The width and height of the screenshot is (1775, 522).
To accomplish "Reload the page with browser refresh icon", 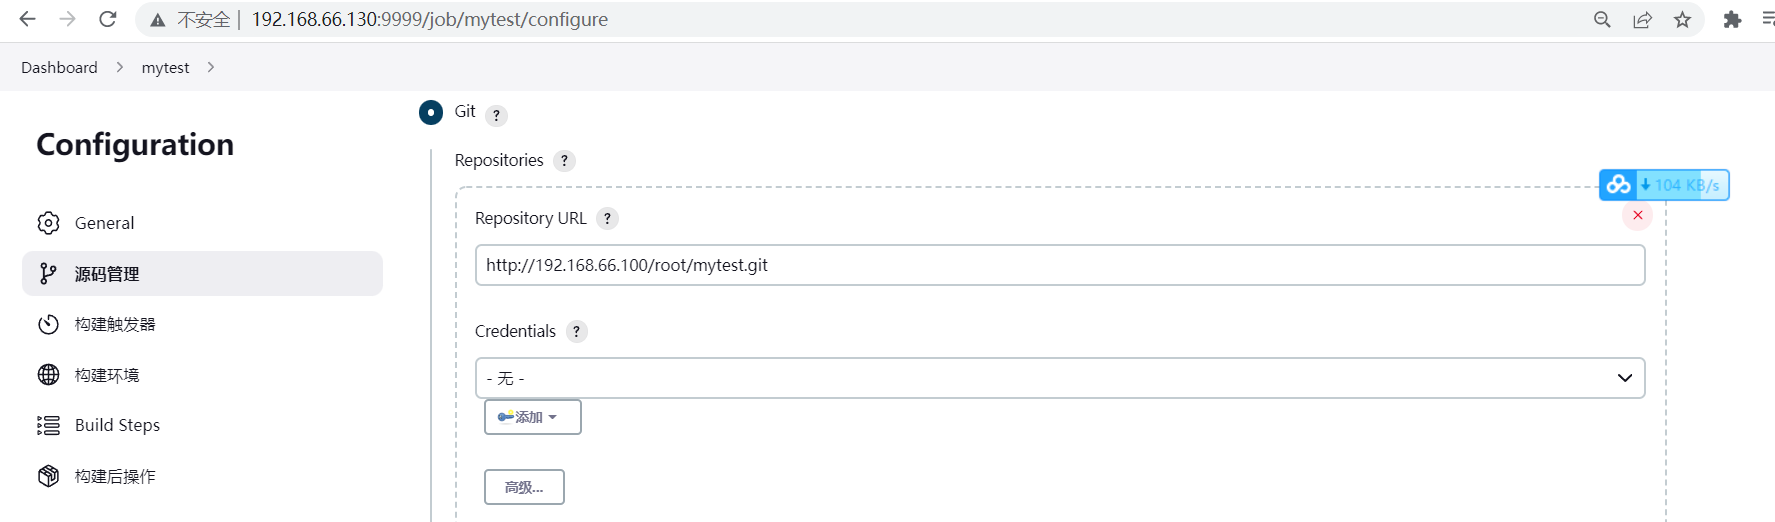I will coord(108,19).
